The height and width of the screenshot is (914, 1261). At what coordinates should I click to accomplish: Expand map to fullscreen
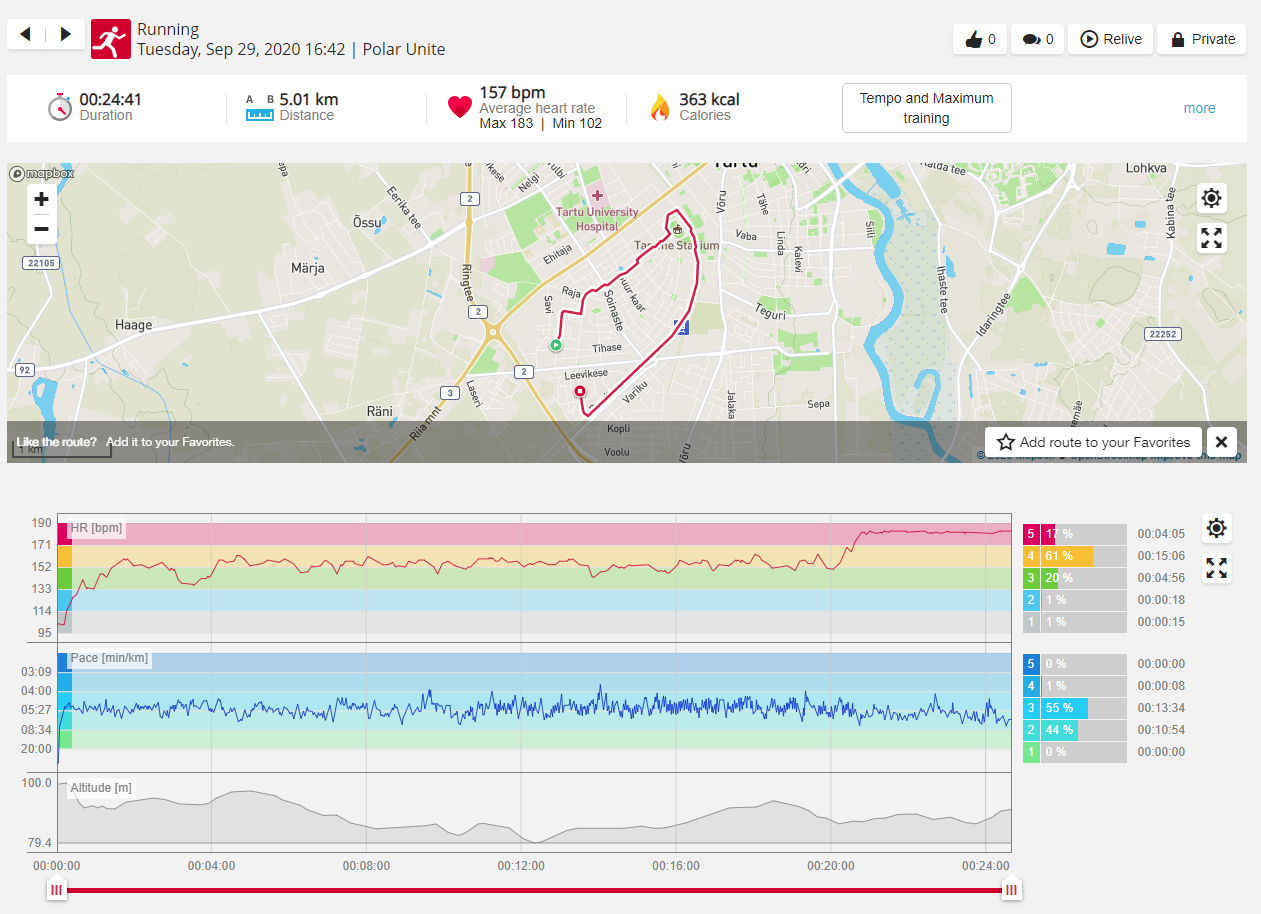pyautogui.click(x=1211, y=238)
